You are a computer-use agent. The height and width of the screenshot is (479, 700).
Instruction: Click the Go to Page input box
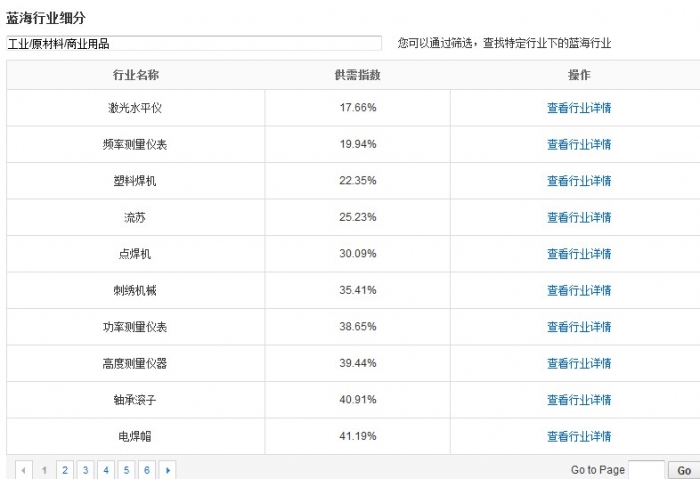point(646,470)
